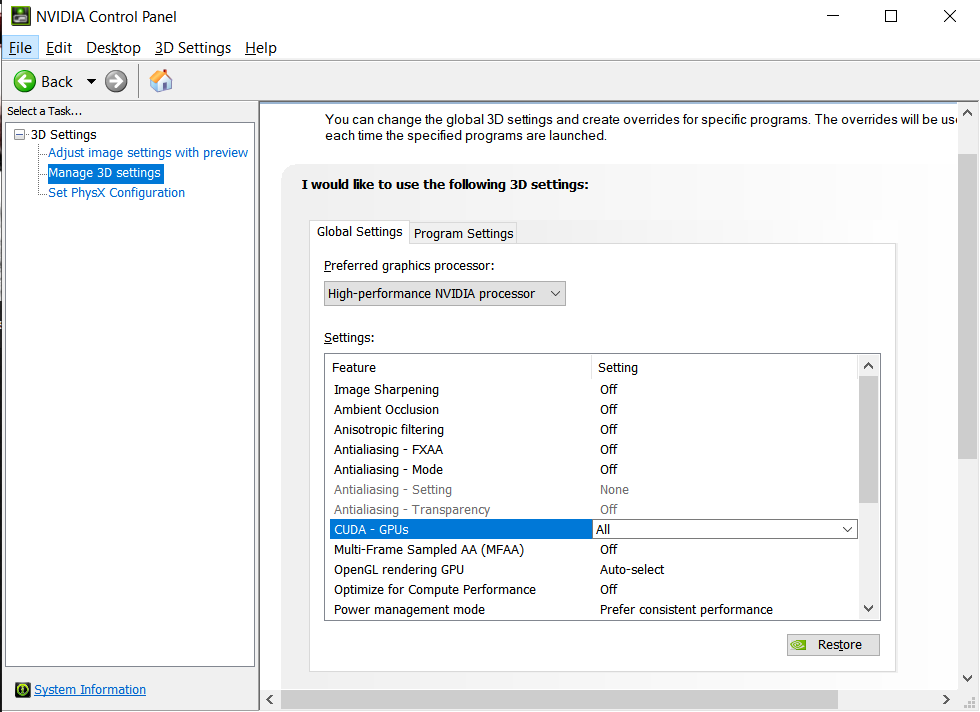This screenshot has height=712, width=980.
Task: Open the Preferred graphics processor dropdown
Action: pos(444,294)
